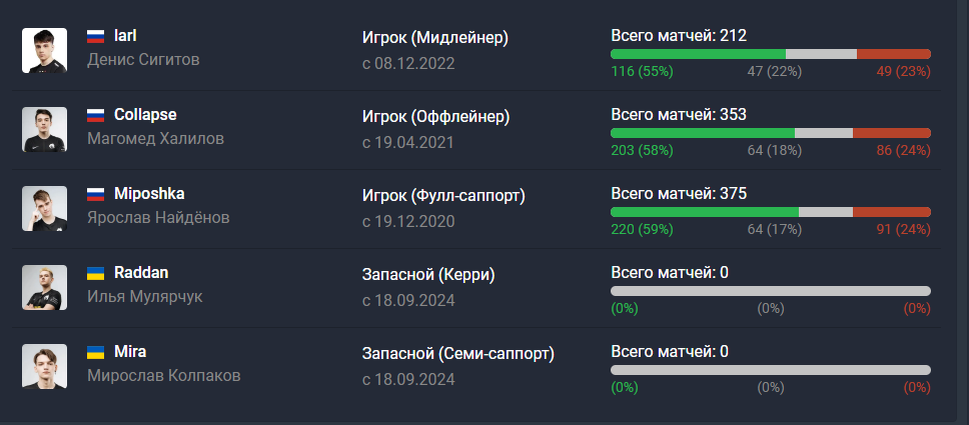Open Mira's player photo
Viewport: 969px width, 425px height.
pos(44,367)
